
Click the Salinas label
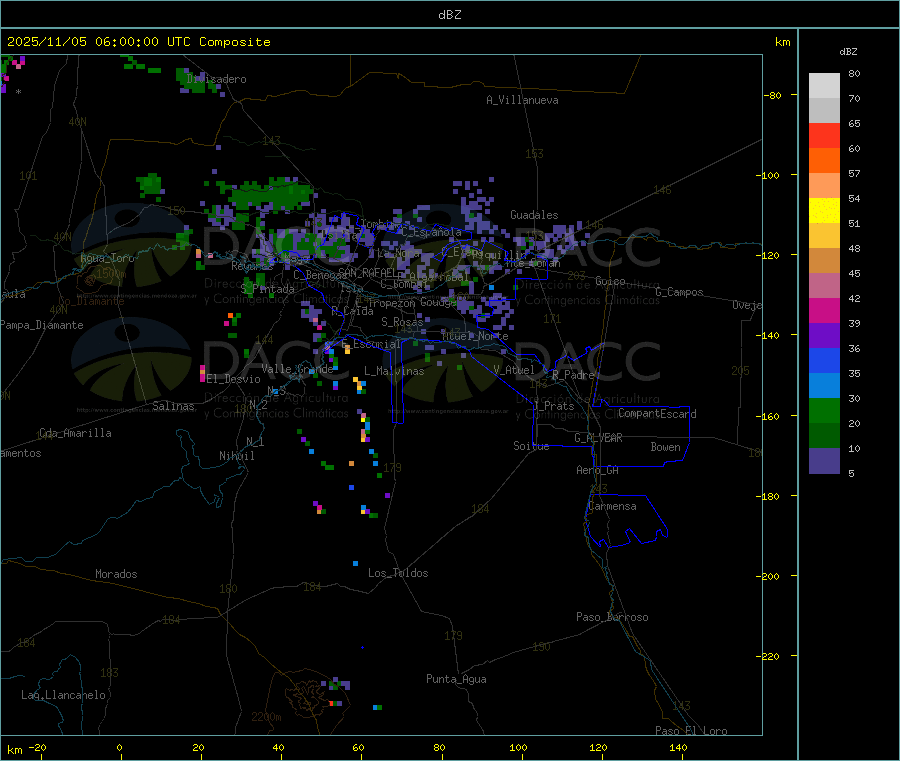tap(173, 406)
